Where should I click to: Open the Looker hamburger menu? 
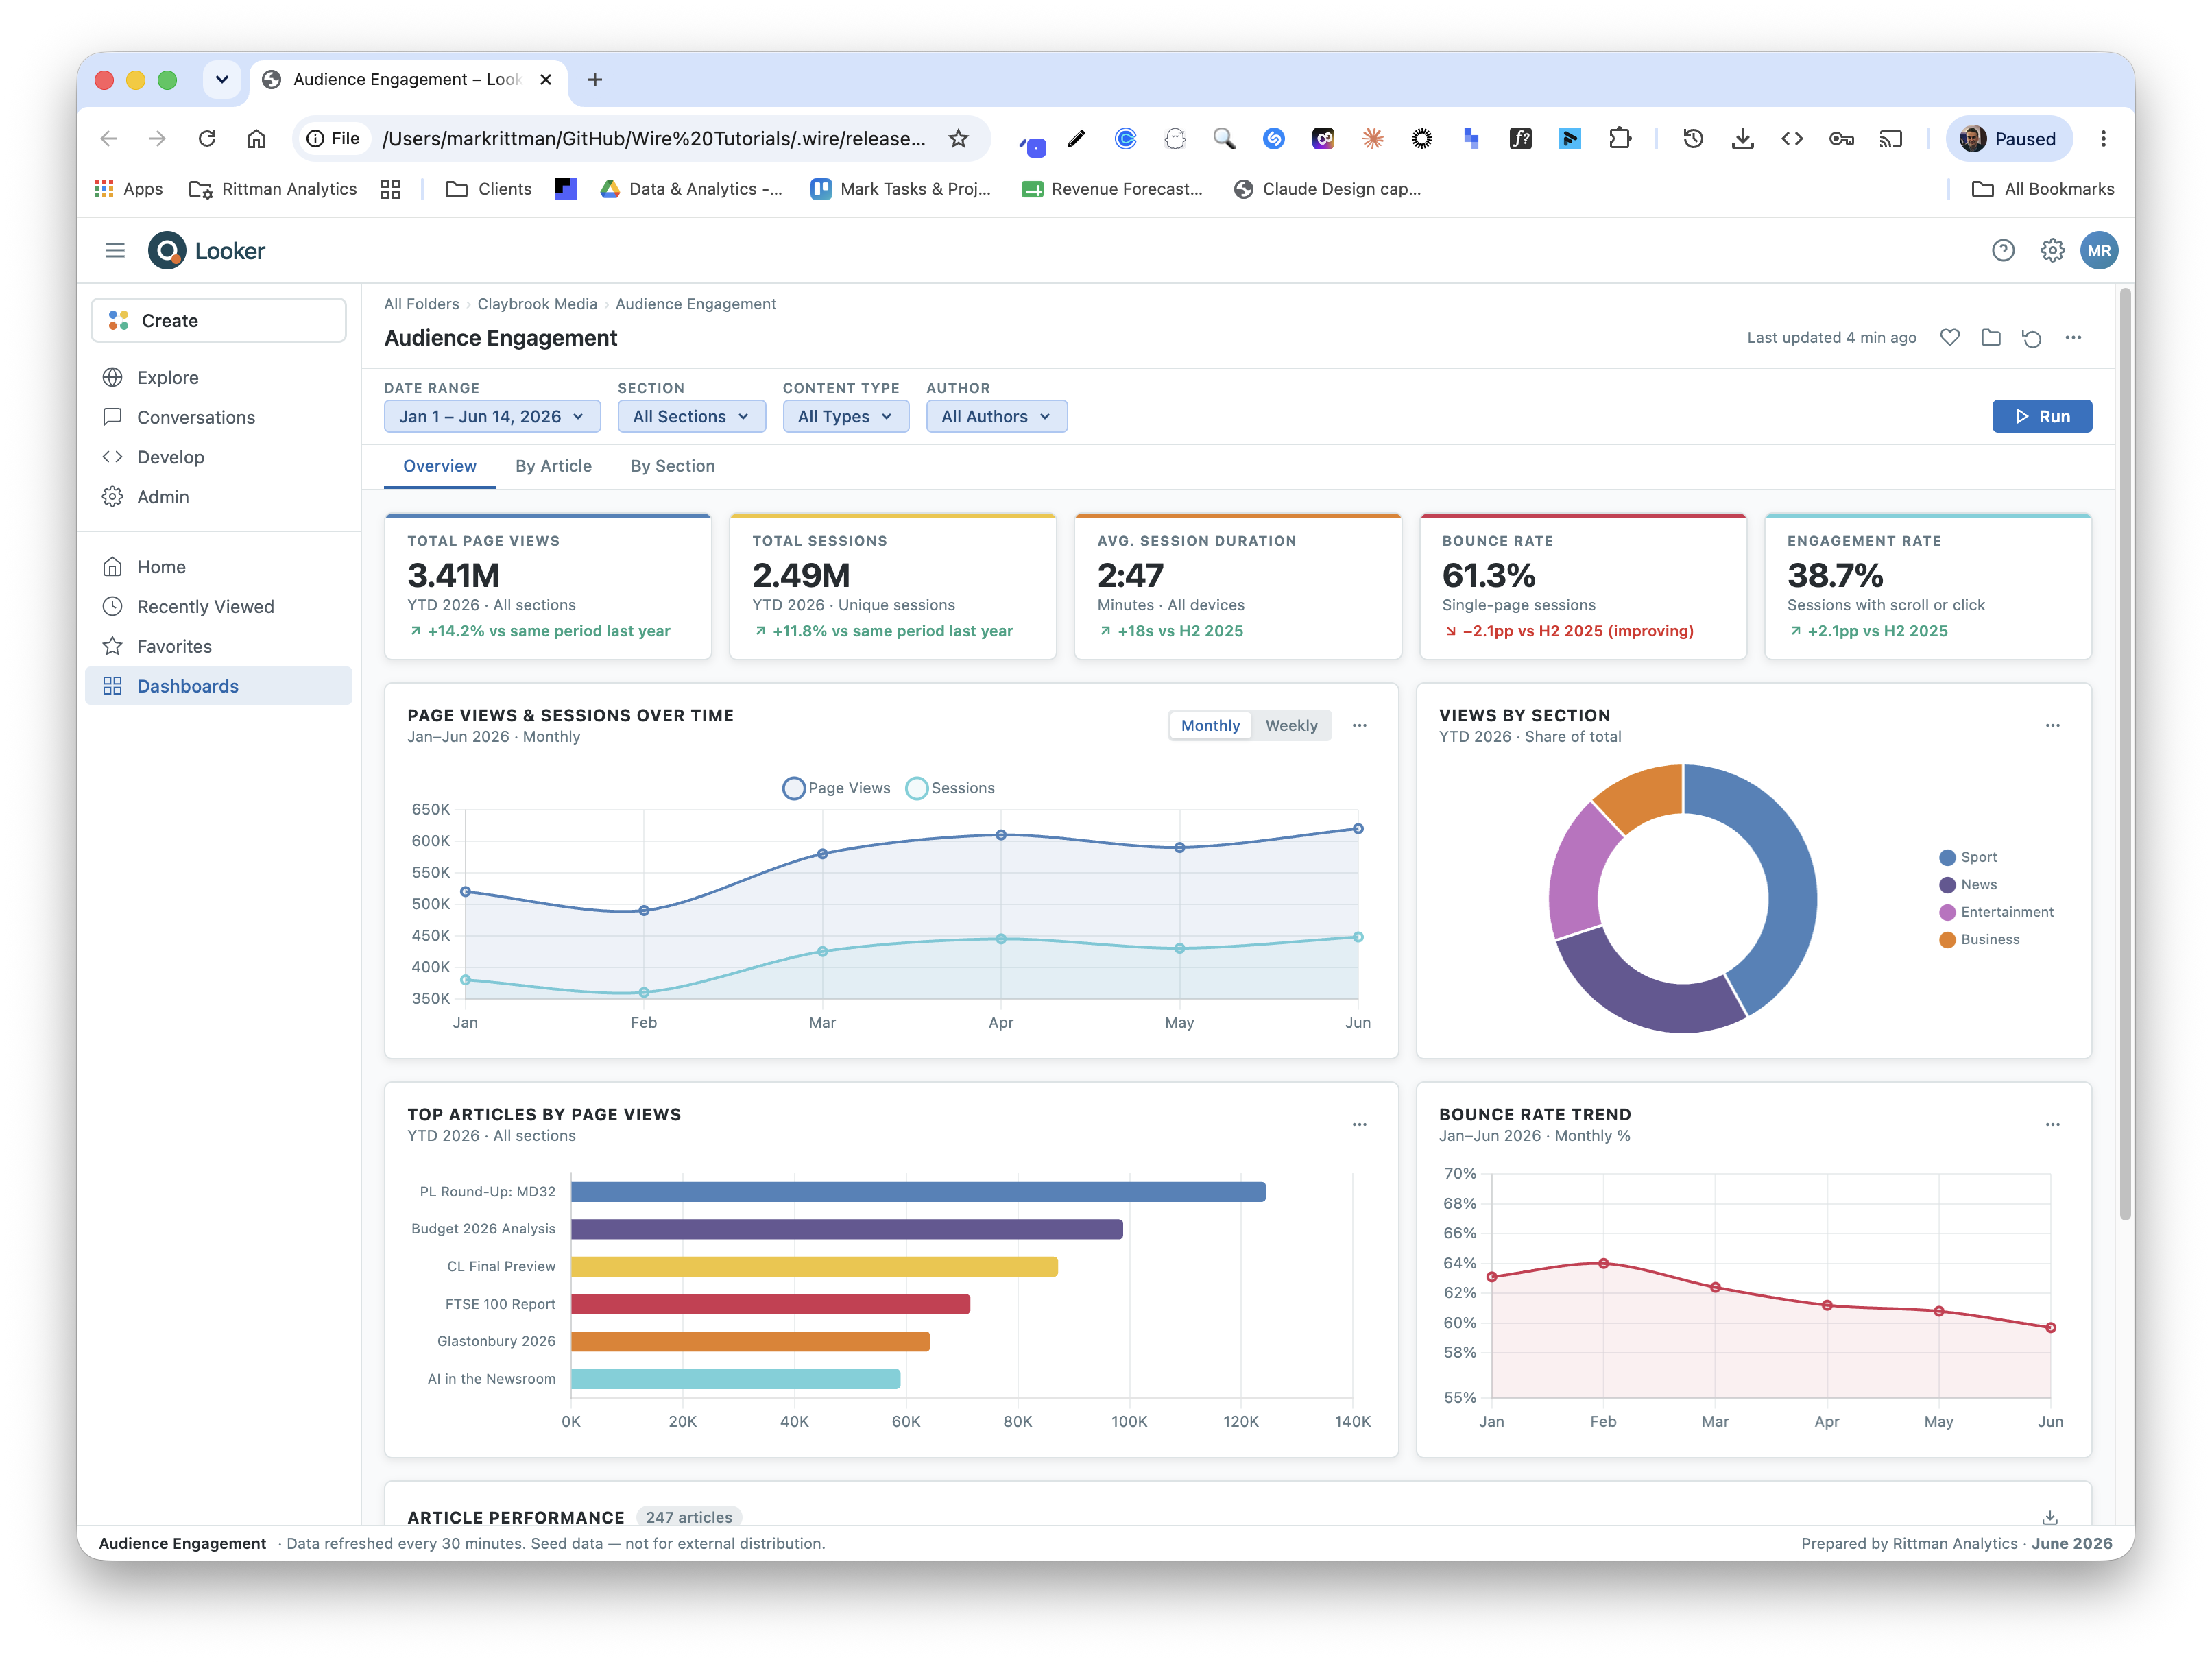click(x=115, y=250)
